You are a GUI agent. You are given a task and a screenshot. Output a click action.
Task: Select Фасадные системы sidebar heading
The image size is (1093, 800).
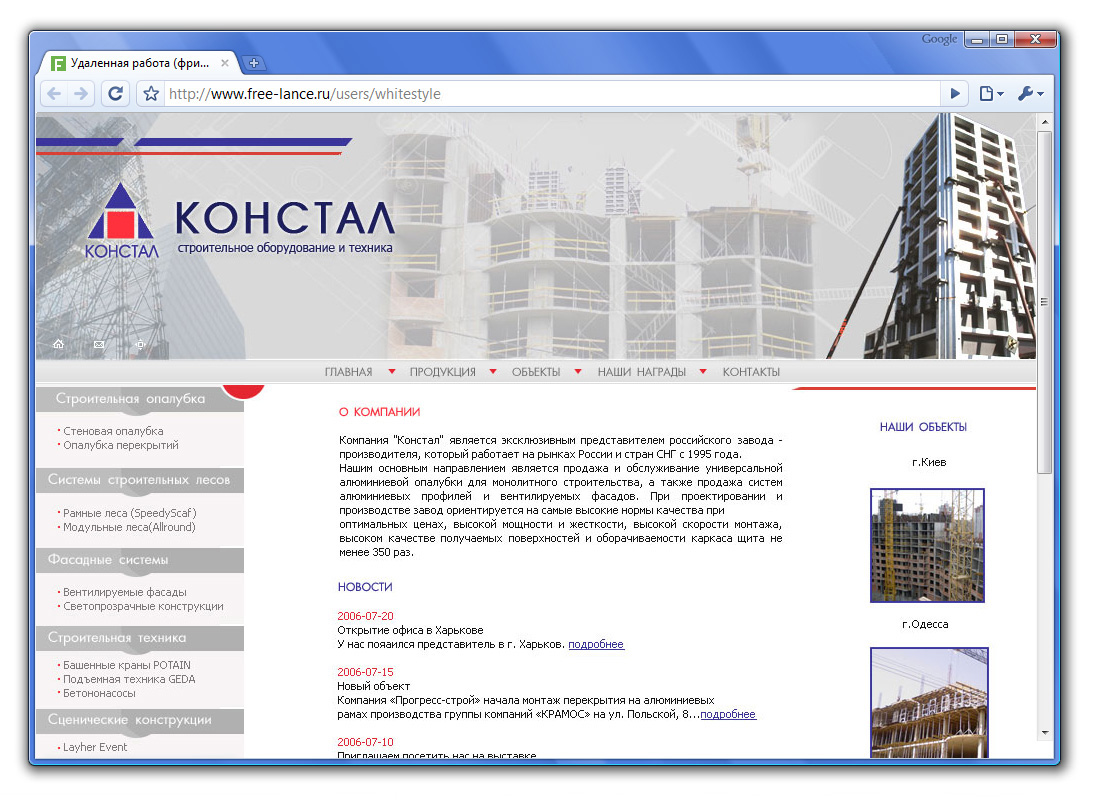tap(108, 560)
